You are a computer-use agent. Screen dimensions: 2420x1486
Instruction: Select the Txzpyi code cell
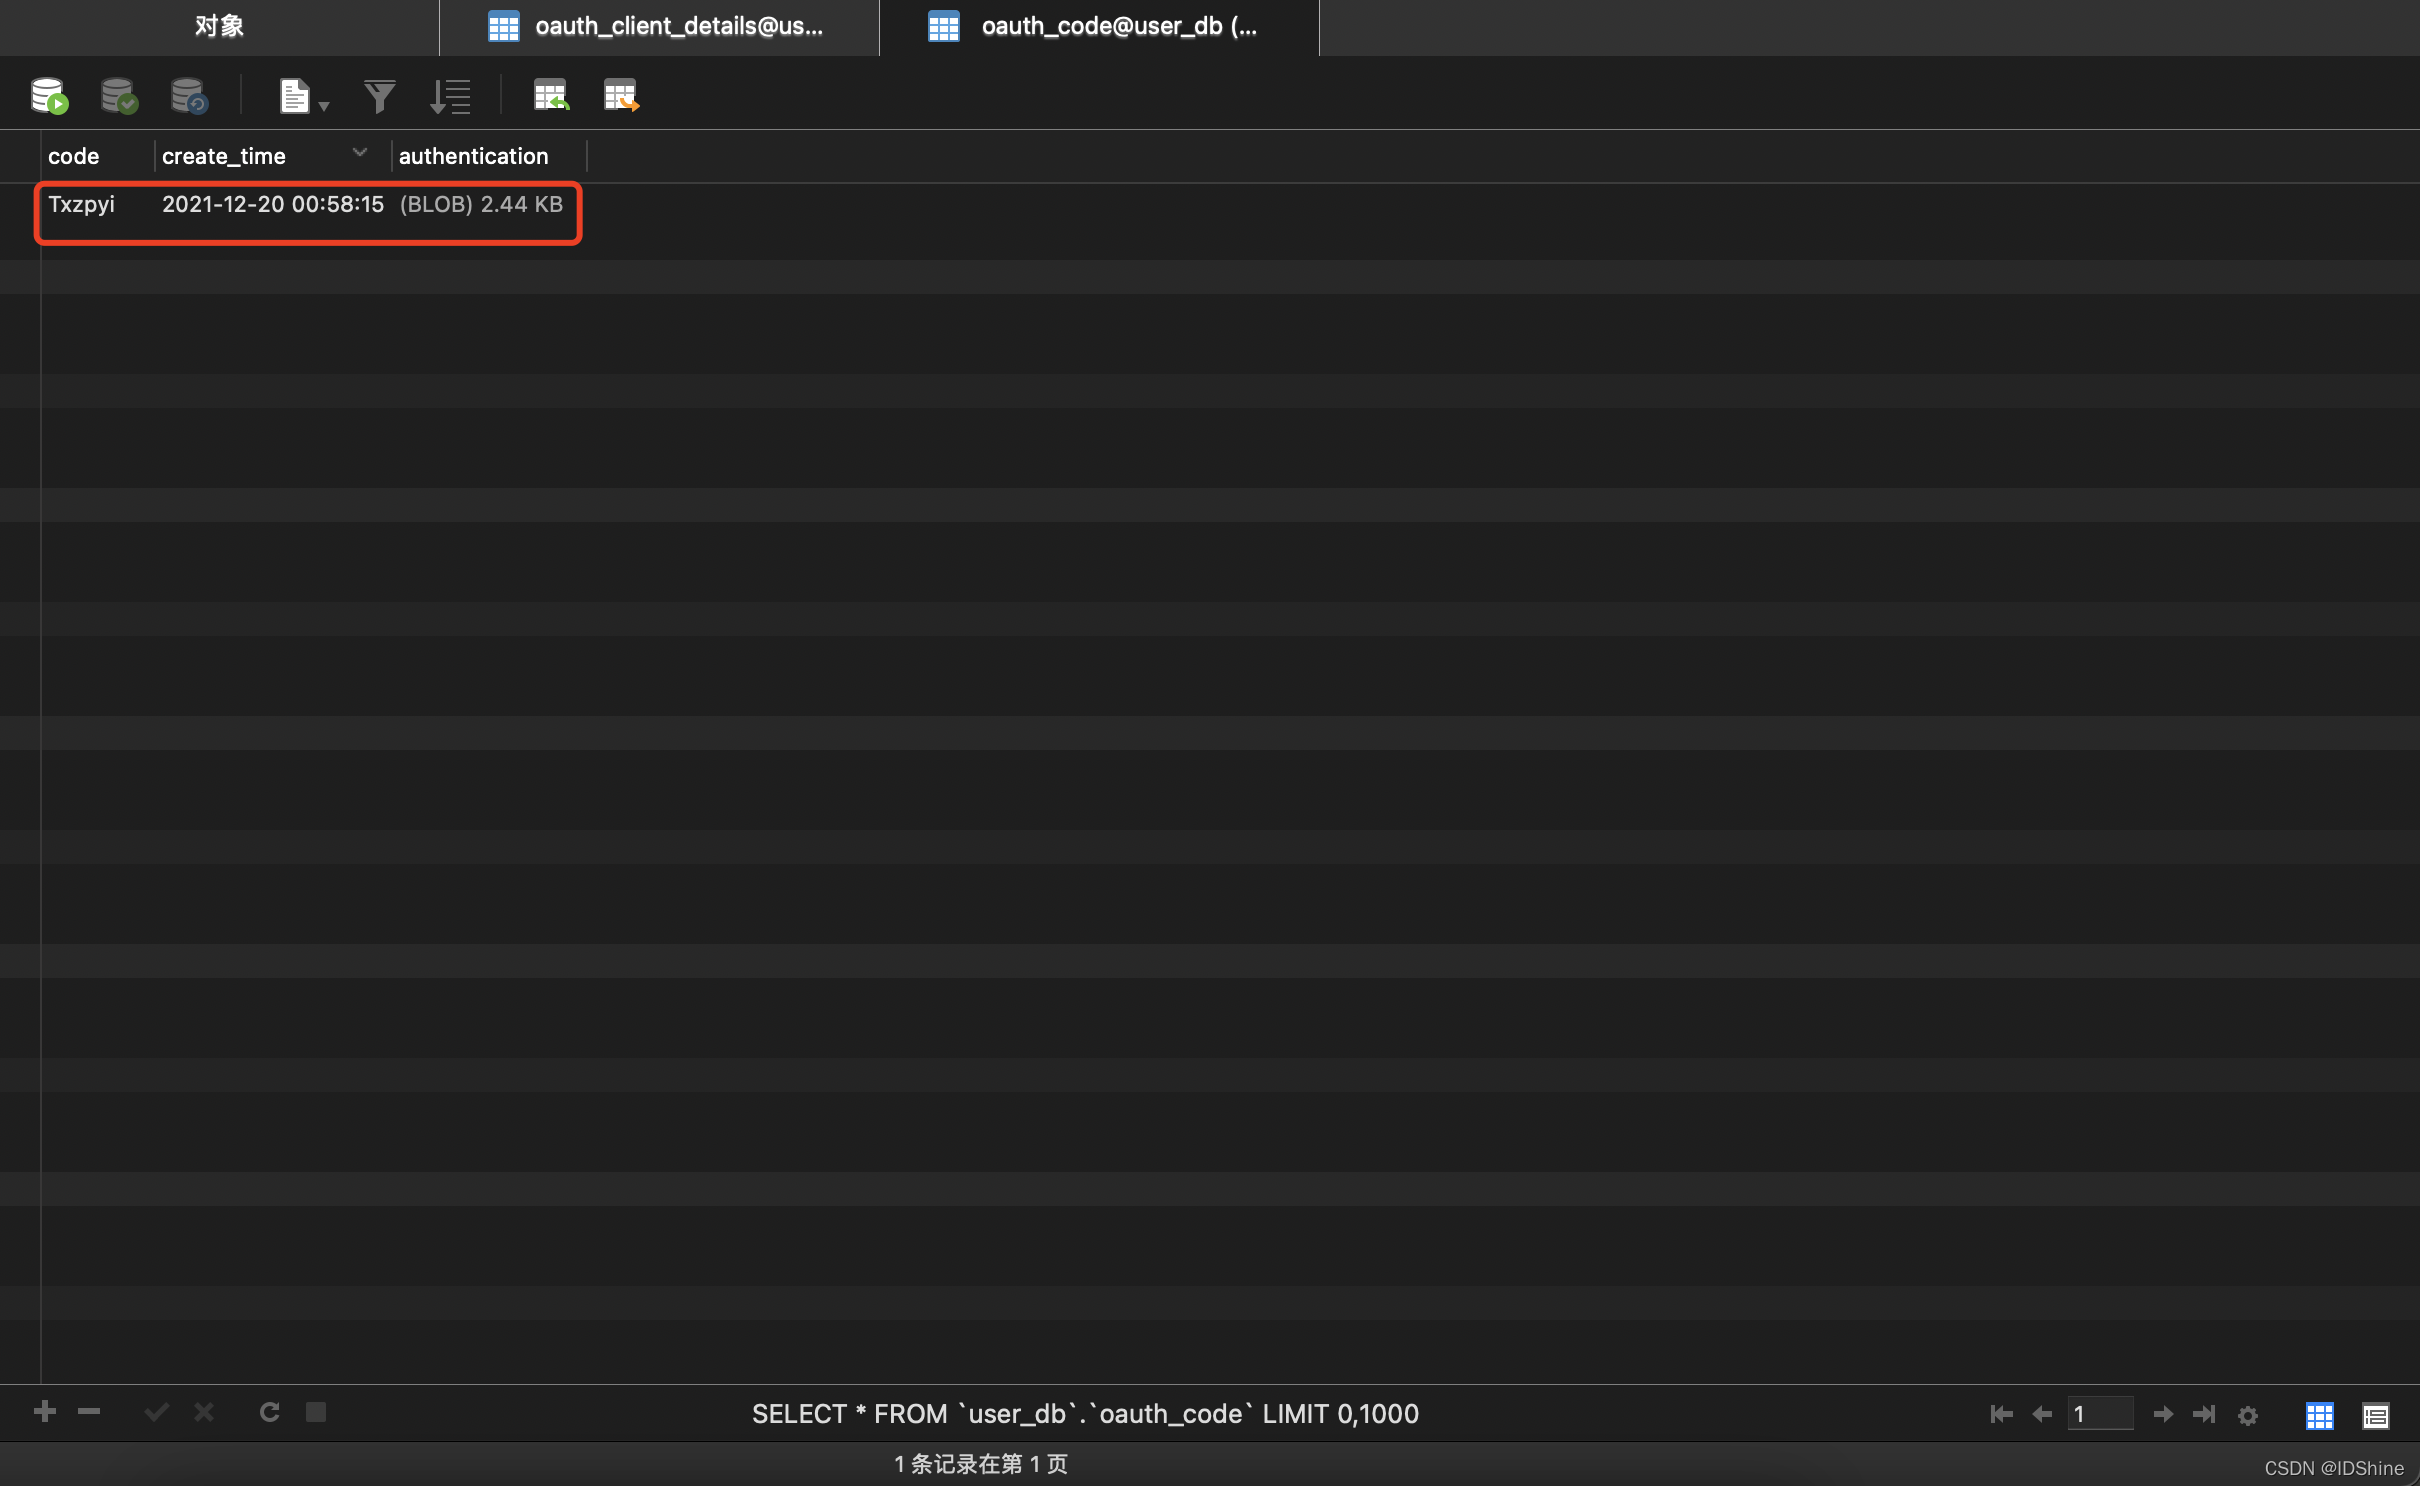tap(81, 204)
